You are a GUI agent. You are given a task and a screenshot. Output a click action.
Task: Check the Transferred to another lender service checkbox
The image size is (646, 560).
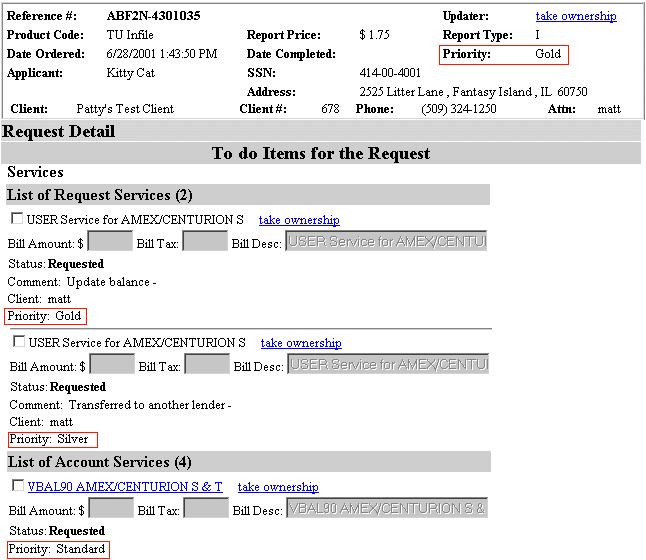coord(19,341)
